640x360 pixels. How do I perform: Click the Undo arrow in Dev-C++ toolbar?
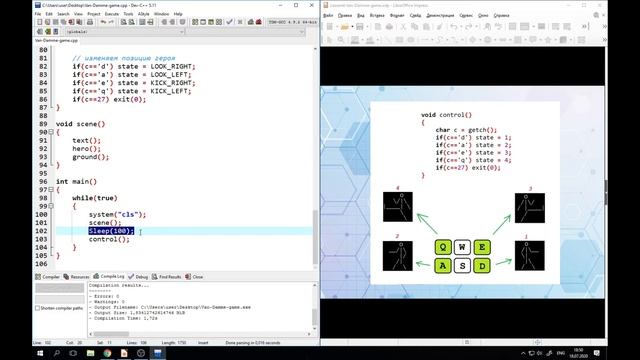point(103,22)
